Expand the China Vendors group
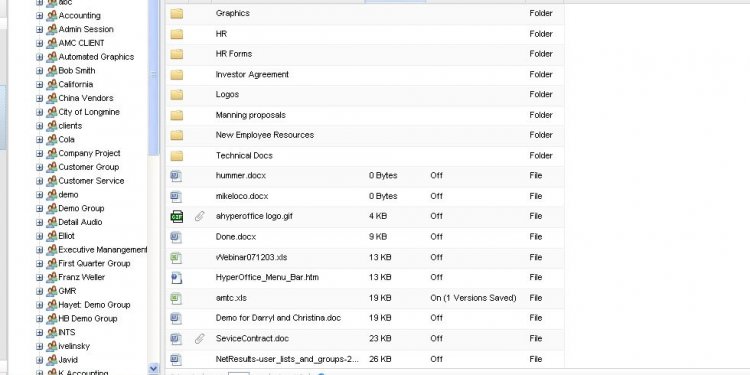Screen dimensions: 750x375 point(39,99)
